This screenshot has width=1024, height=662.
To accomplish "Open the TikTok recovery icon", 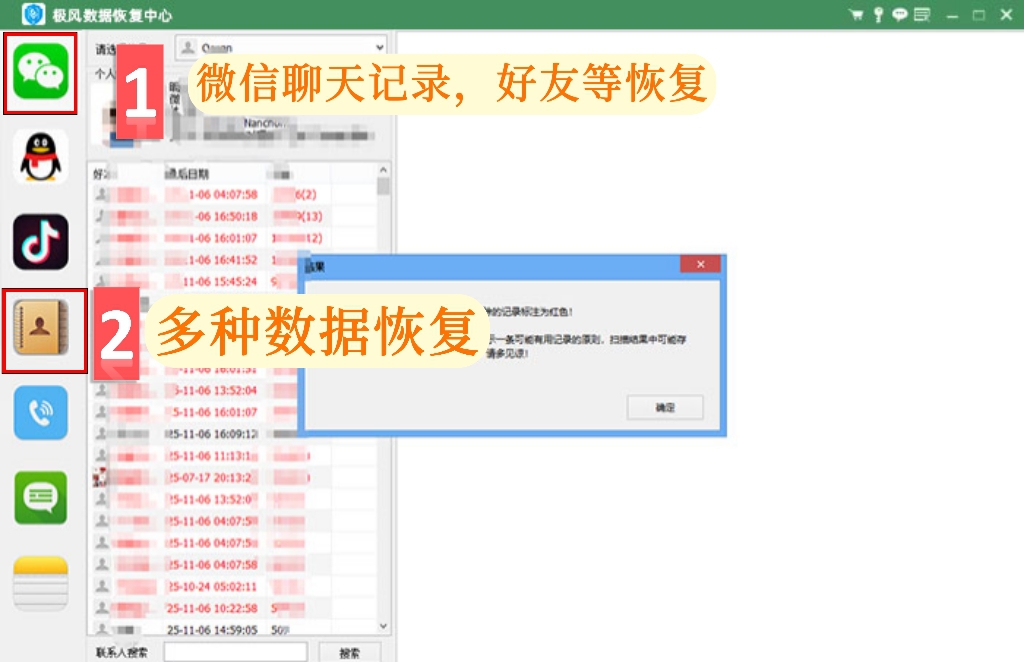I will (40, 242).
